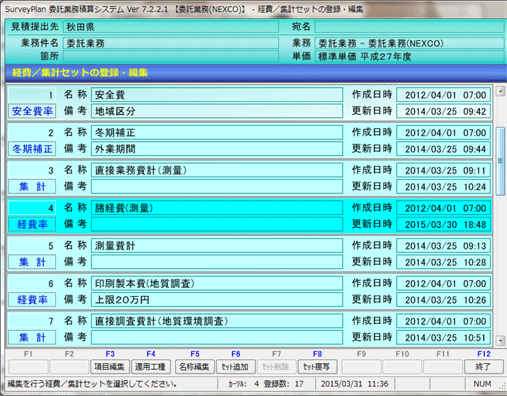The height and width of the screenshot is (396, 507).
Task: Select the 地域区分 remarks field
Action: click(217, 111)
